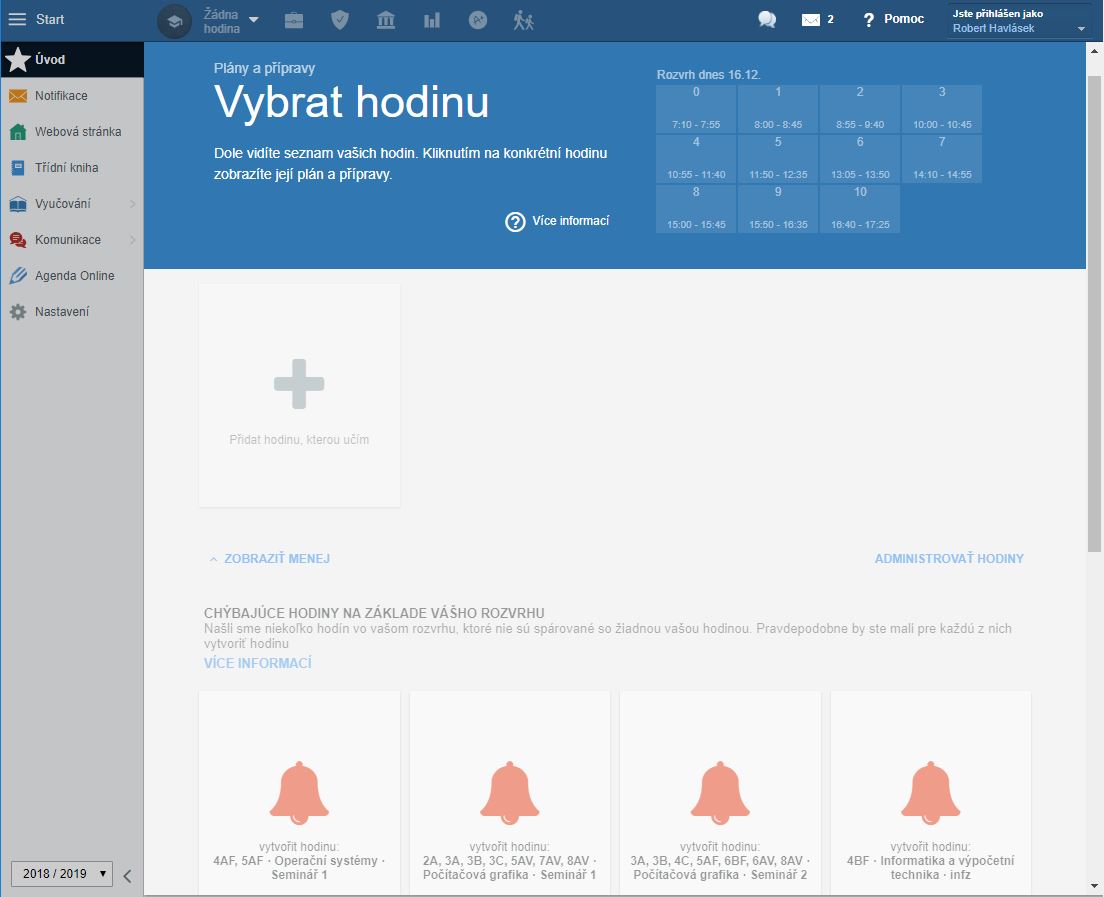Image resolution: width=1104 pixels, height=897 pixels.
Task: Open Třídní kniha in the sidebar
Action: coord(66,168)
